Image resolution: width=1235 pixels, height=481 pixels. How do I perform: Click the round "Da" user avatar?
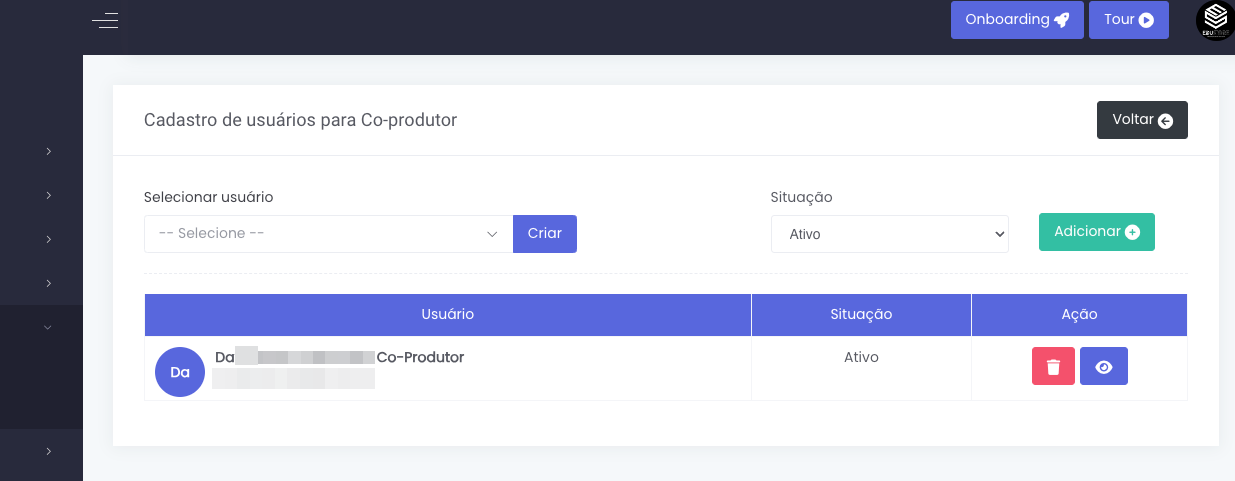[x=180, y=372]
